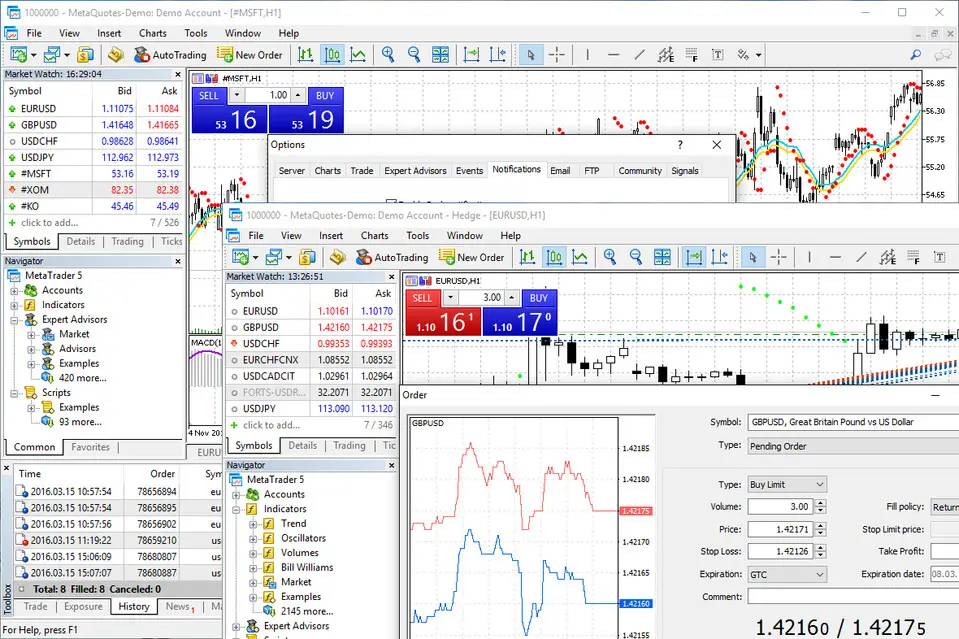The height and width of the screenshot is (639, 959).
Task: Select candlestick chart icon in EURUSD window toolbar
Action: [554, 257]
